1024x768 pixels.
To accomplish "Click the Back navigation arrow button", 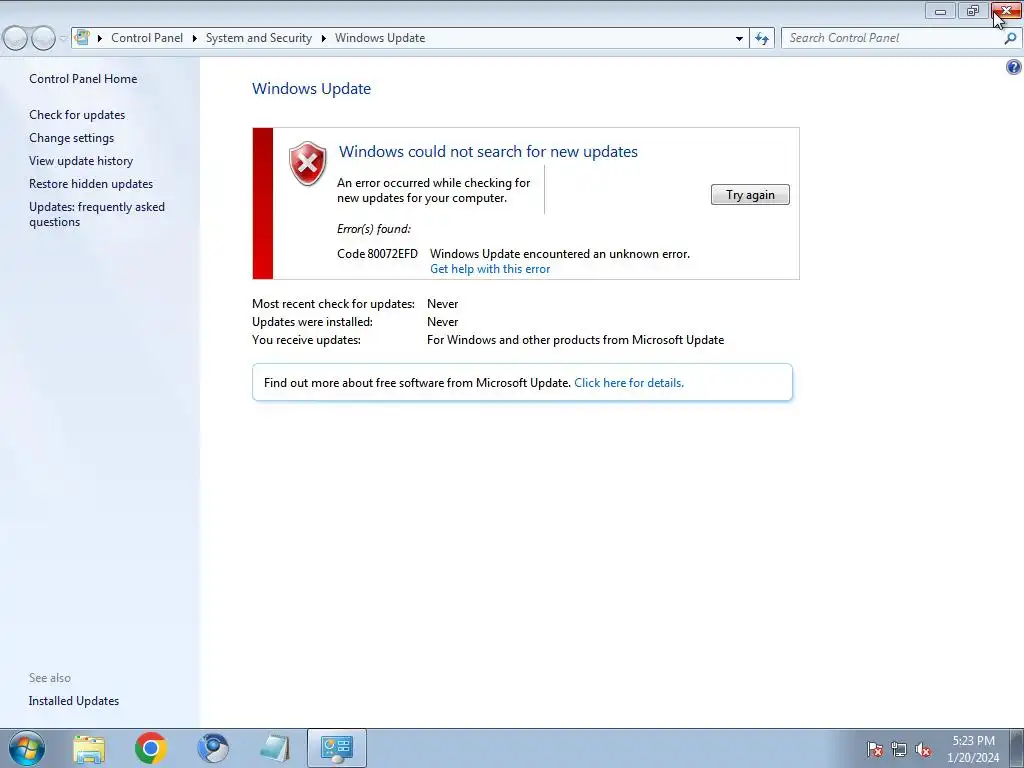I will pyautogui.click(x=16, y=38).
